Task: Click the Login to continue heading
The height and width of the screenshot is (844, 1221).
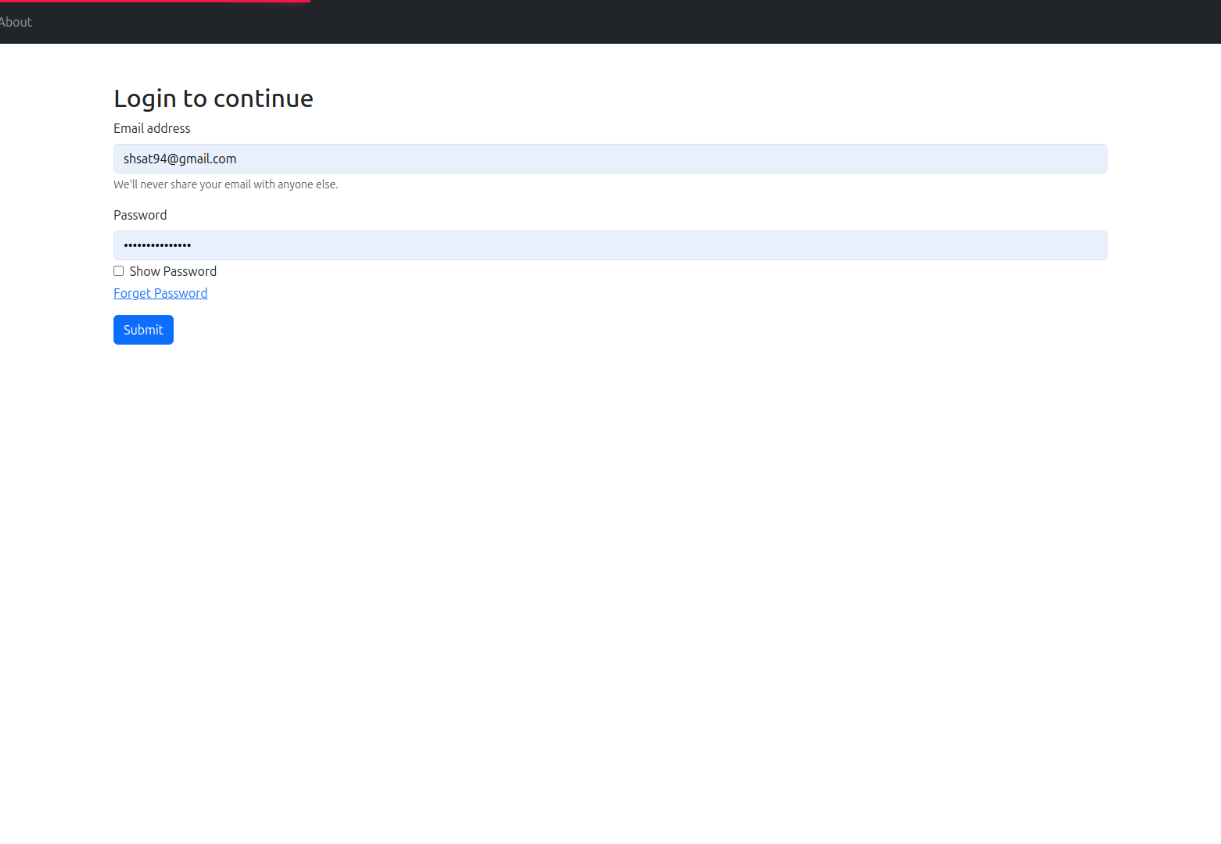Action: click(213, 98)
